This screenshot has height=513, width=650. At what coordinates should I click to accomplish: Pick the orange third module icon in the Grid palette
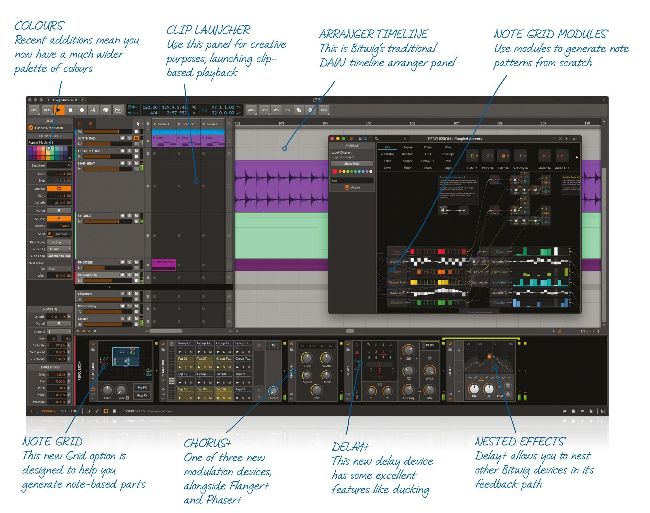(x=503, y=156)
